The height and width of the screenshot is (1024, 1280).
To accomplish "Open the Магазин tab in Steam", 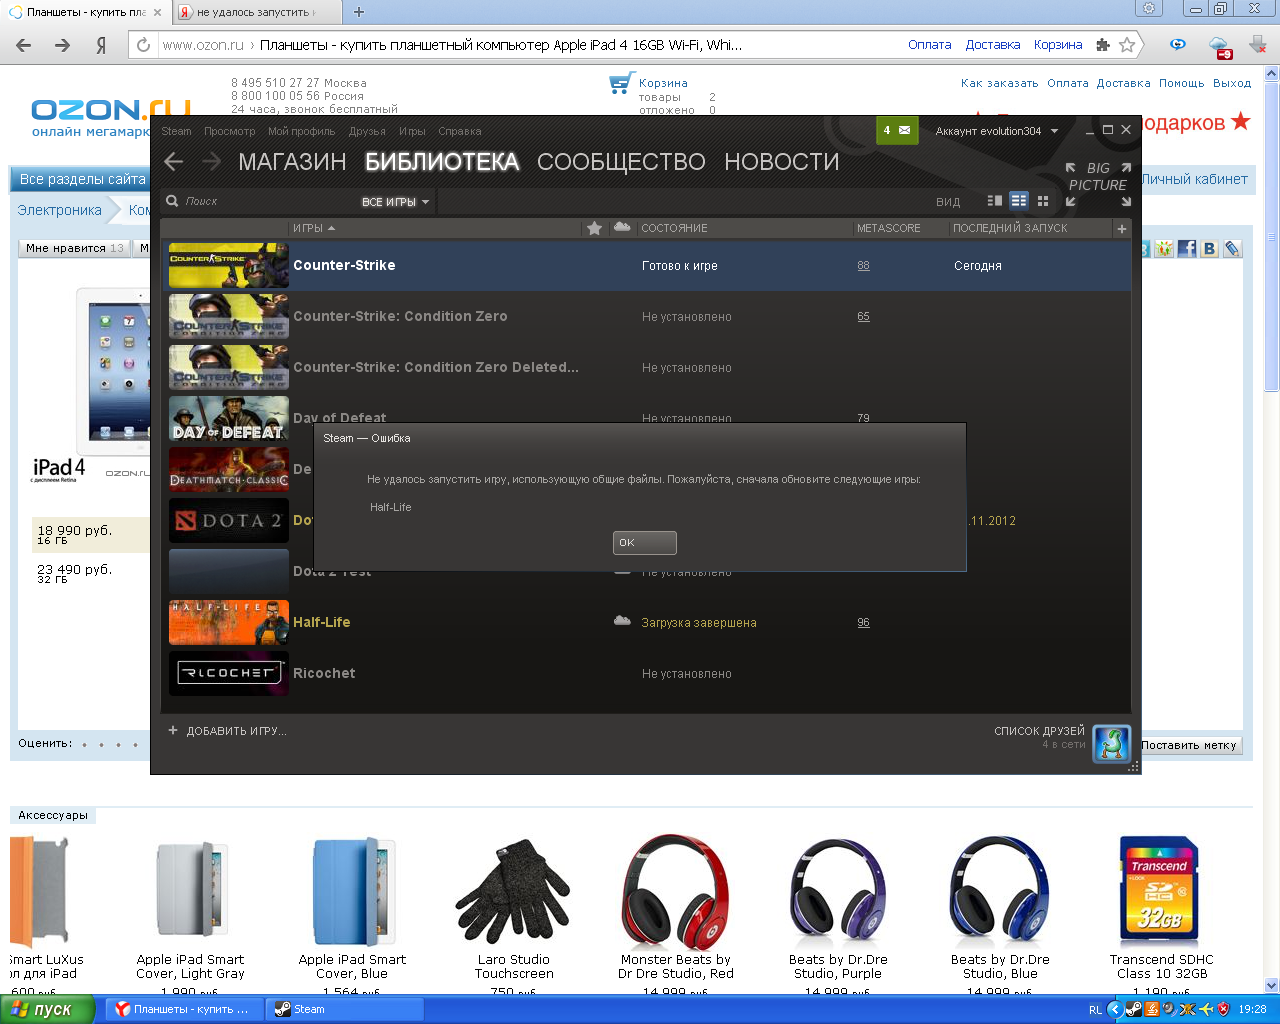I will pyautogui.click(x=292, y=162).
